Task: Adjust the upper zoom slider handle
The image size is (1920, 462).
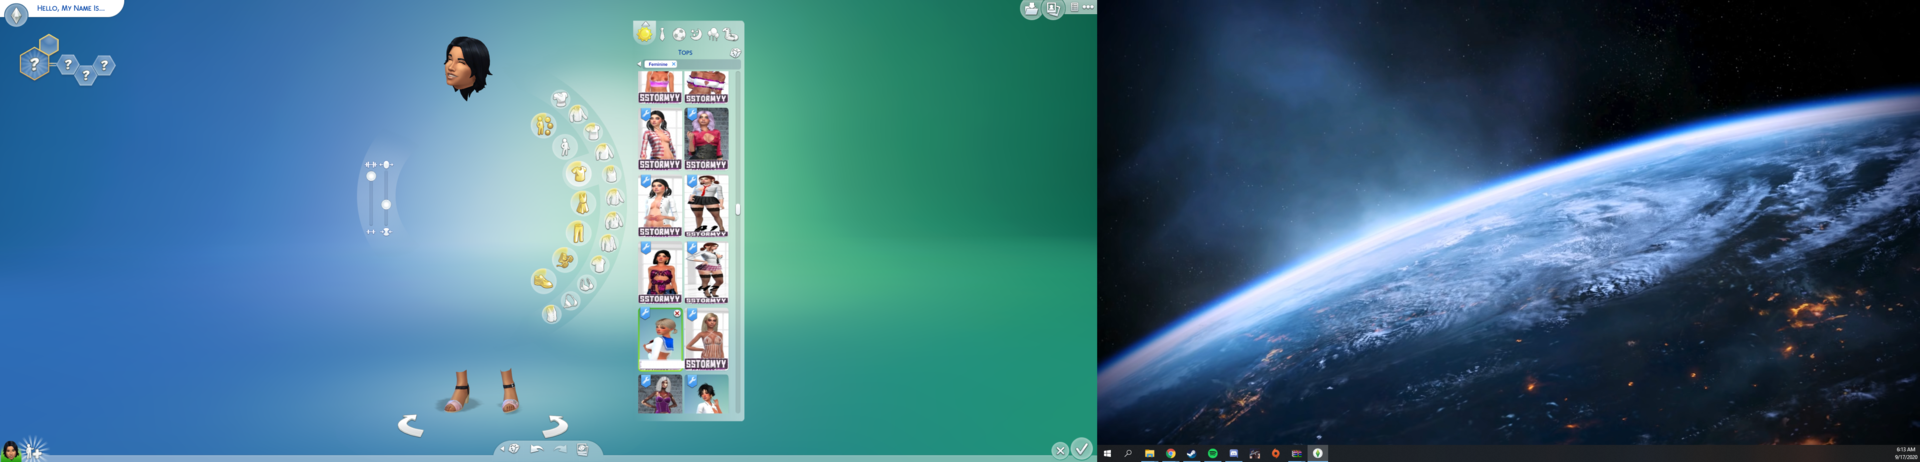Action: [371, 176]
